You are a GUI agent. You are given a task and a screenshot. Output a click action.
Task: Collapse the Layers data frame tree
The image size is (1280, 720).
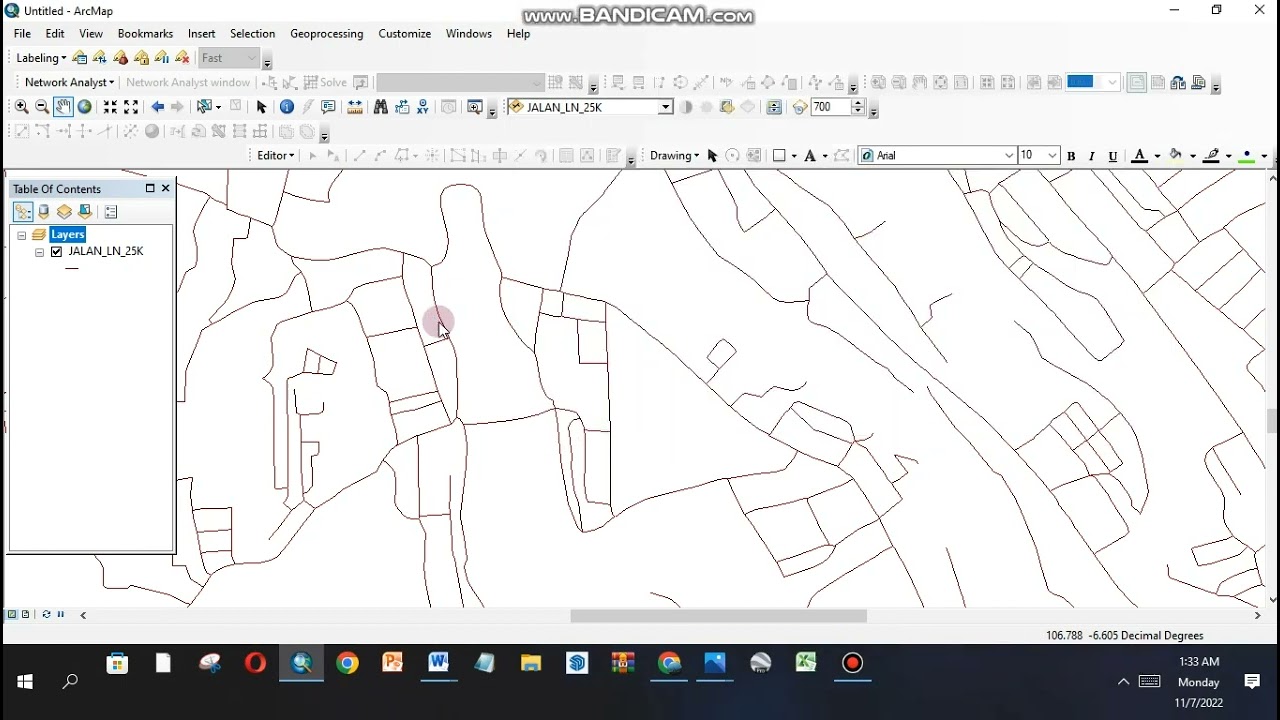[21, 235]
